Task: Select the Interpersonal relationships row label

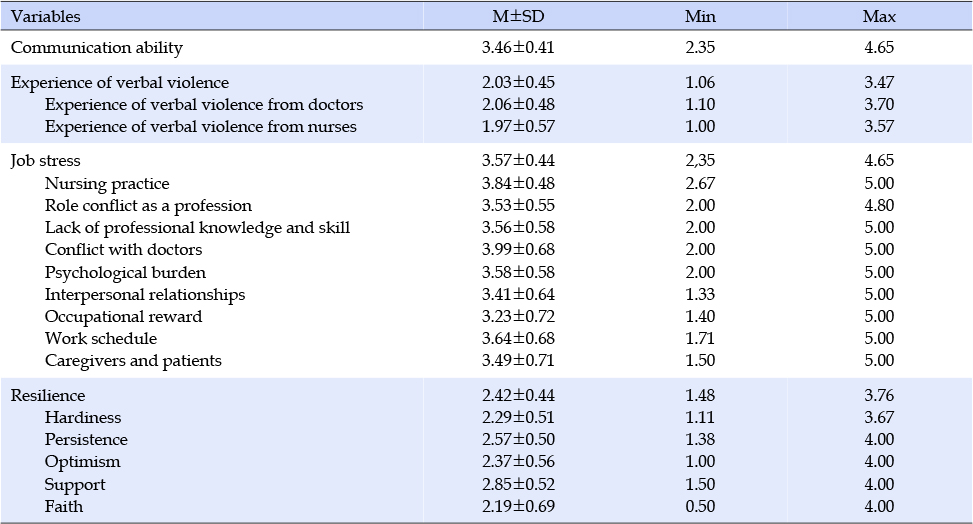Action: click(x=145, y=294)
